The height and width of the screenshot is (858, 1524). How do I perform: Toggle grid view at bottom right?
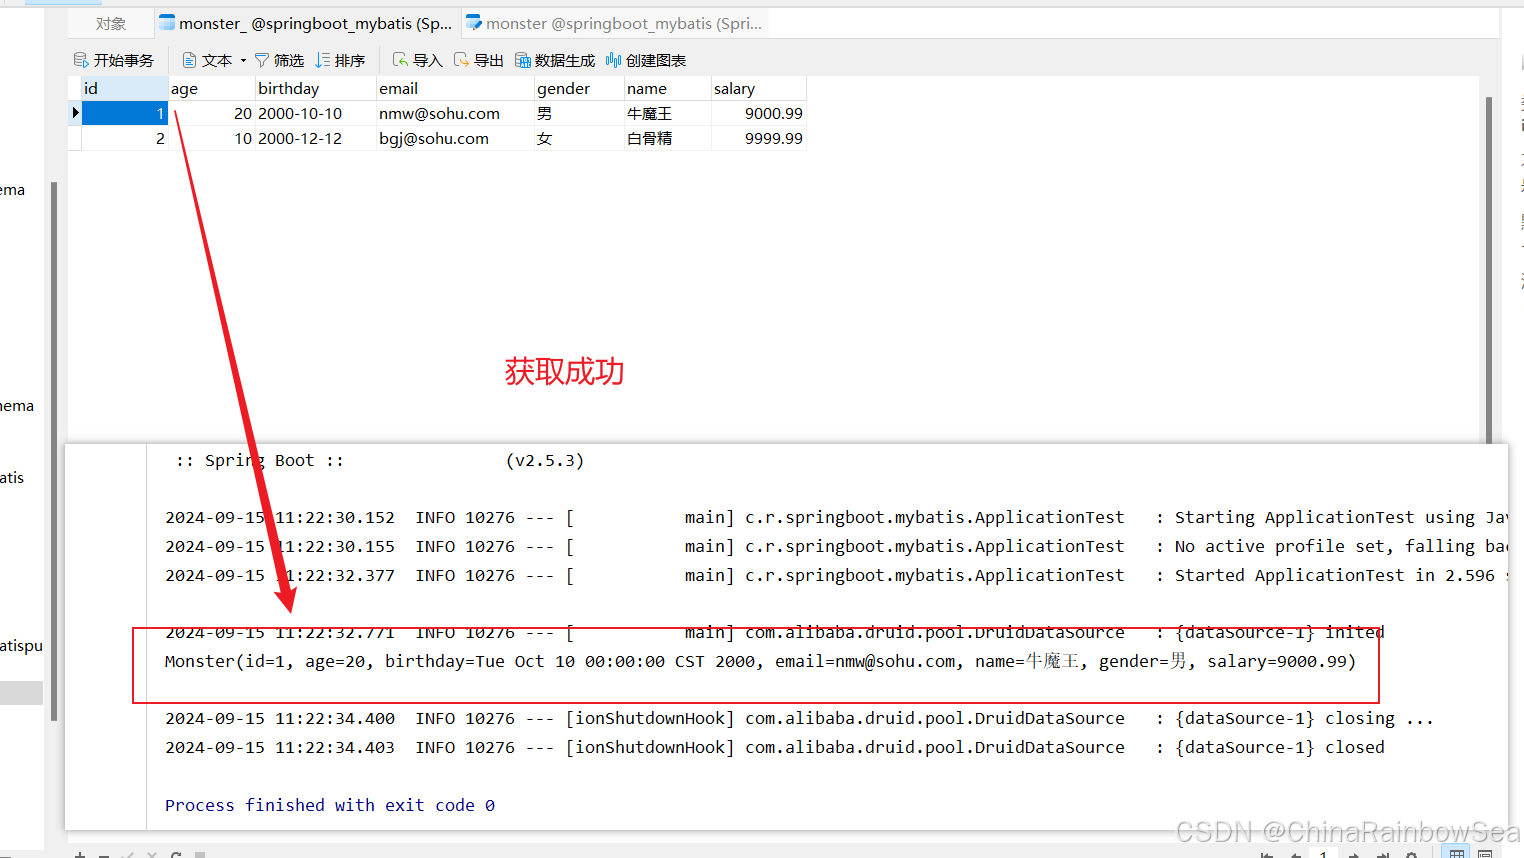1457,853
